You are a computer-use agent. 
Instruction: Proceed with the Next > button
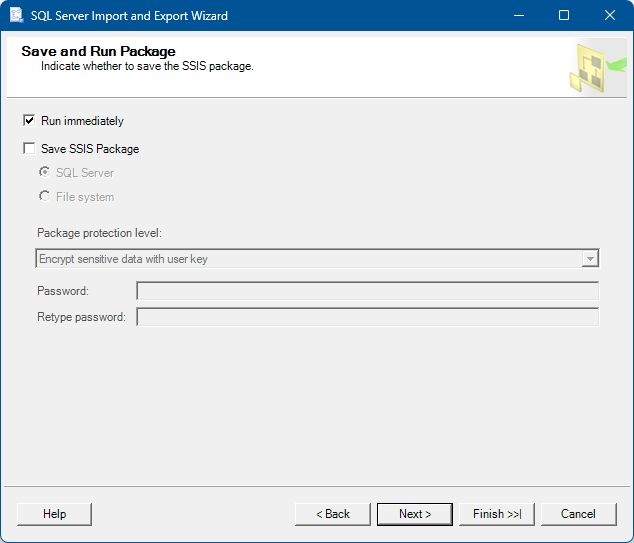coord(415,514)
